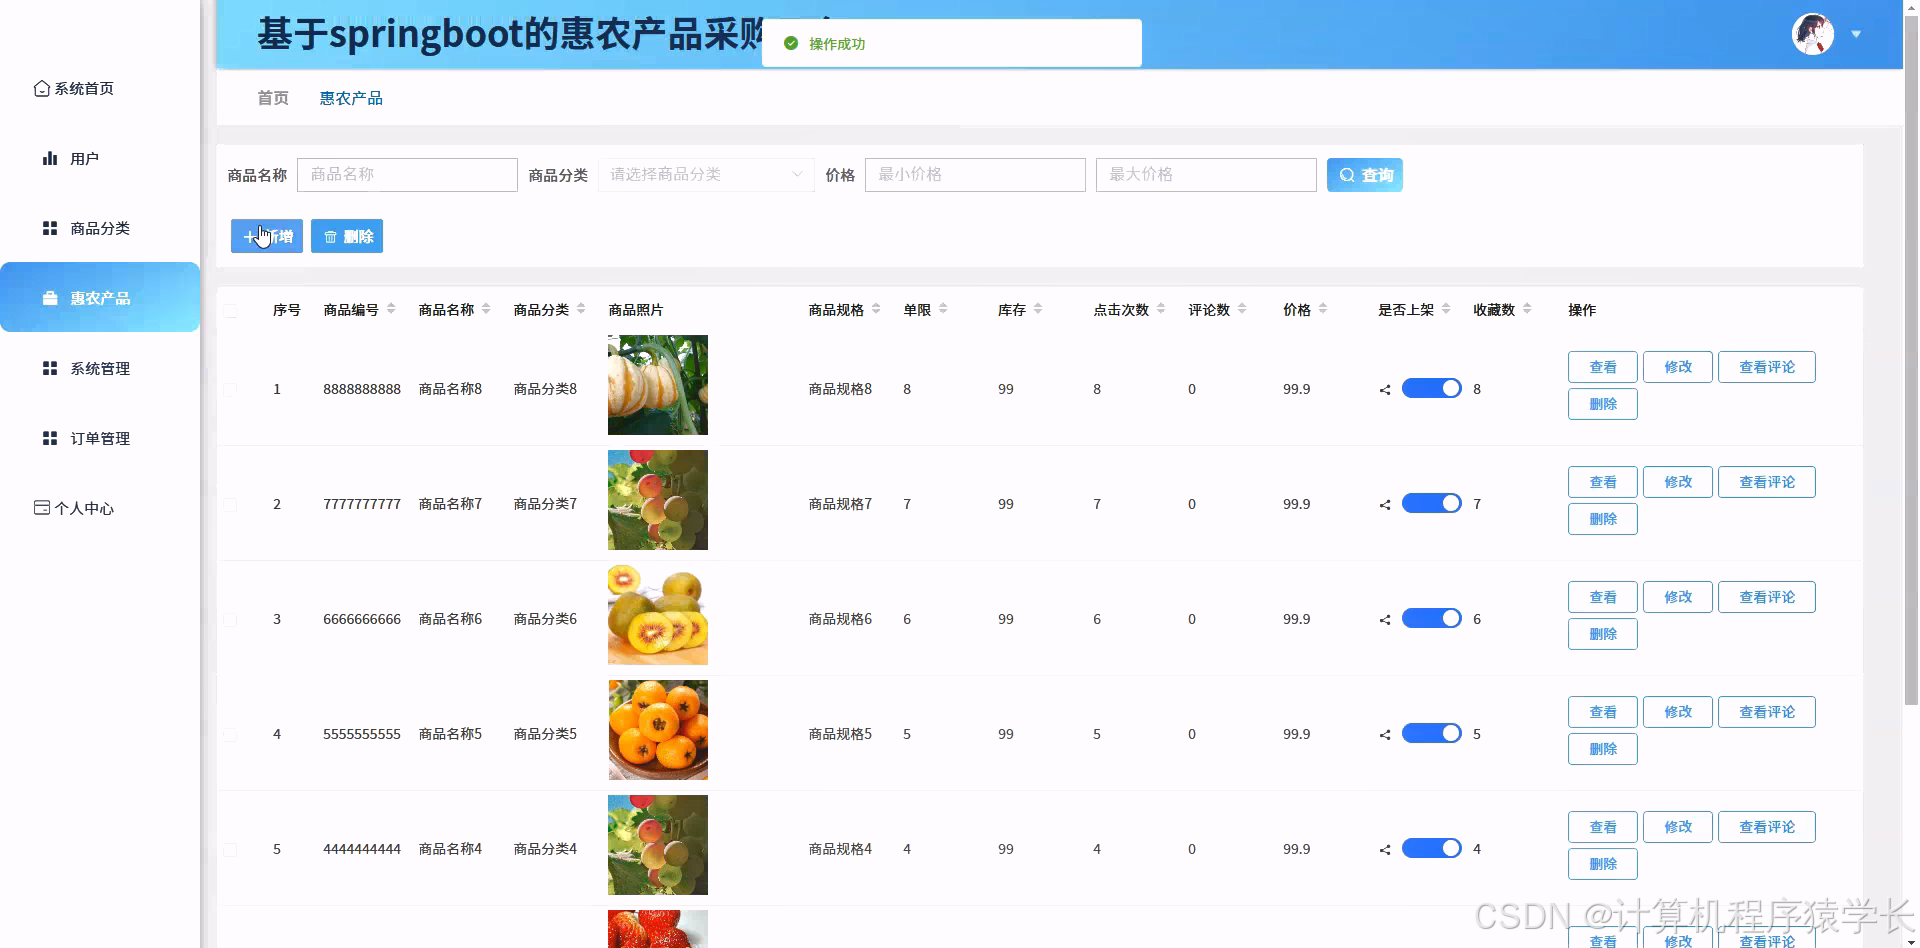
Task: Click the 订单管理 sidebar icon
Action: [50, 438]
